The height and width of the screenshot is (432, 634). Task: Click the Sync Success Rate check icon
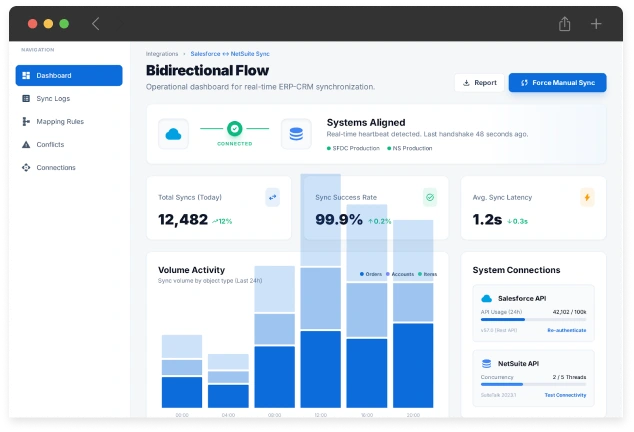click(x=430, y=197)
